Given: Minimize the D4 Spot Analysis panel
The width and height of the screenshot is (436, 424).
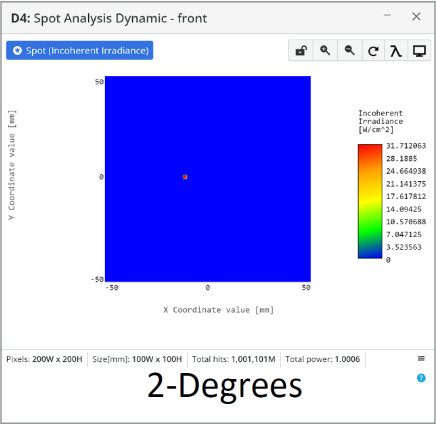Looking at the screenshot, I should pos(387,15).
